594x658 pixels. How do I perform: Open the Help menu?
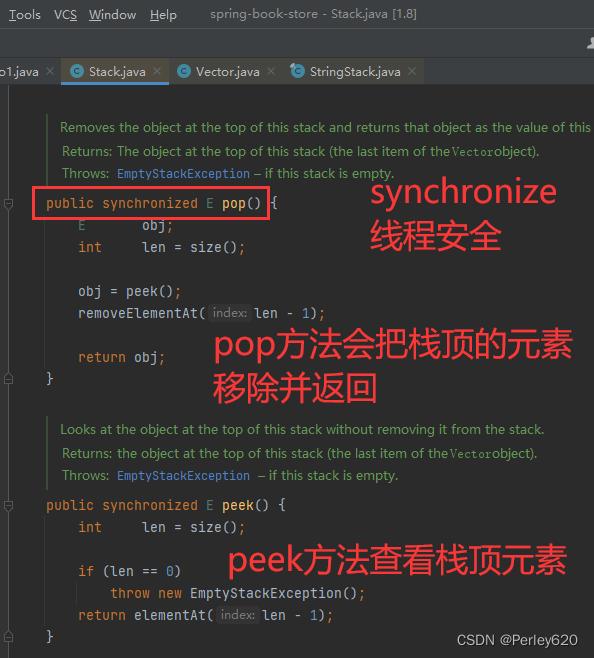(x=163, y=15)
